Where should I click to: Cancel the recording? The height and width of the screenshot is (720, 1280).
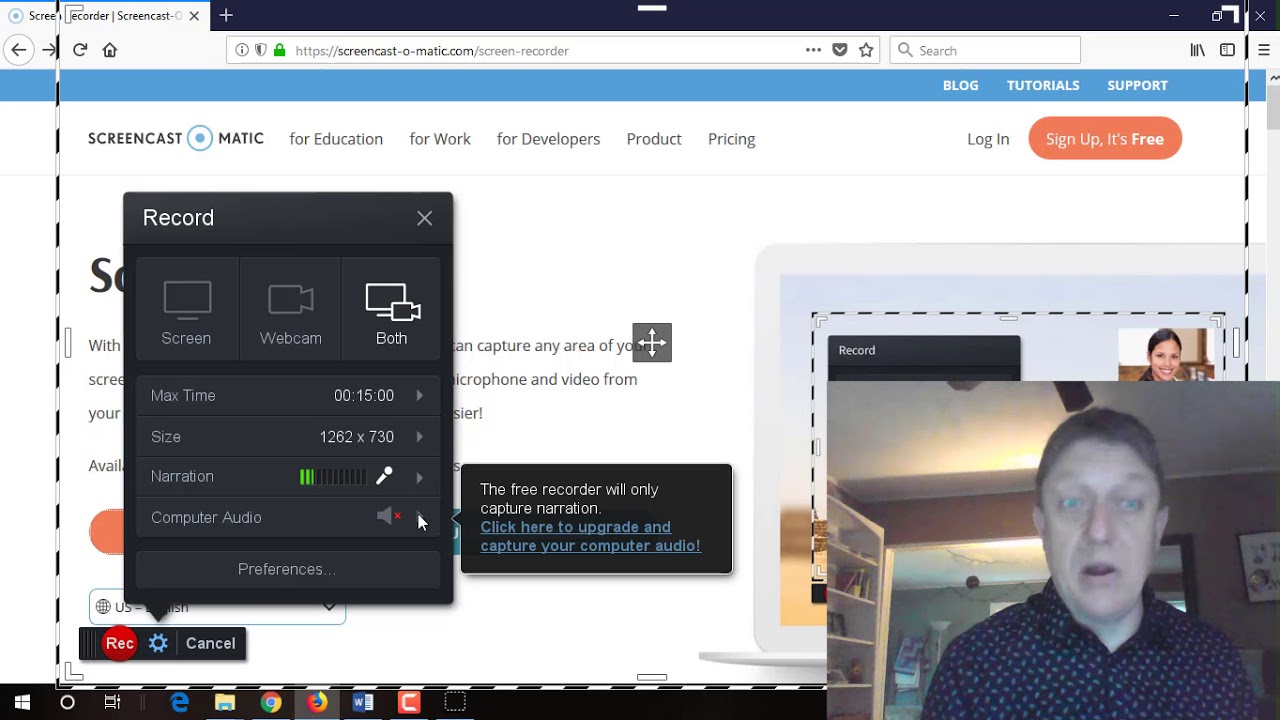[x=211, y=643]
